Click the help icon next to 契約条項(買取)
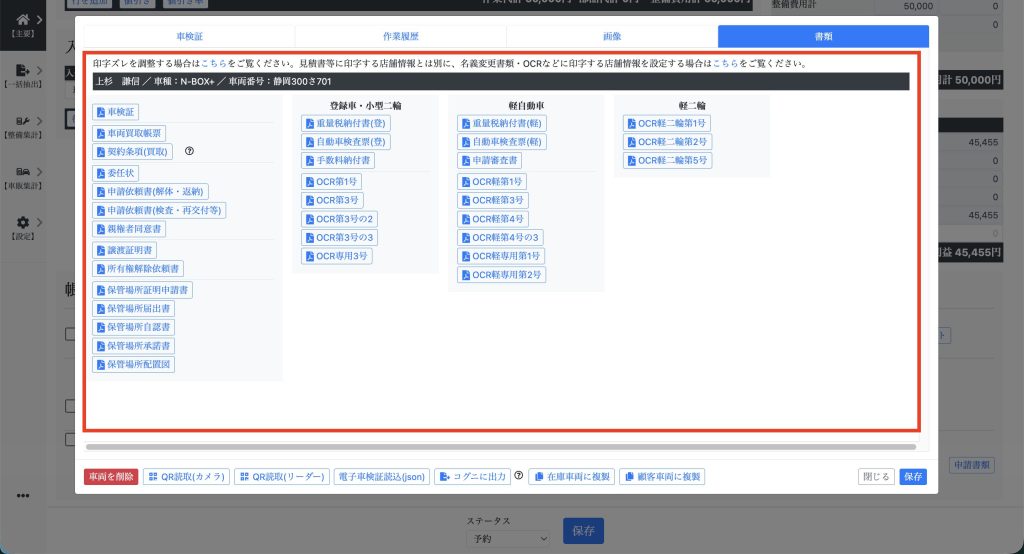 coord(189,152)
